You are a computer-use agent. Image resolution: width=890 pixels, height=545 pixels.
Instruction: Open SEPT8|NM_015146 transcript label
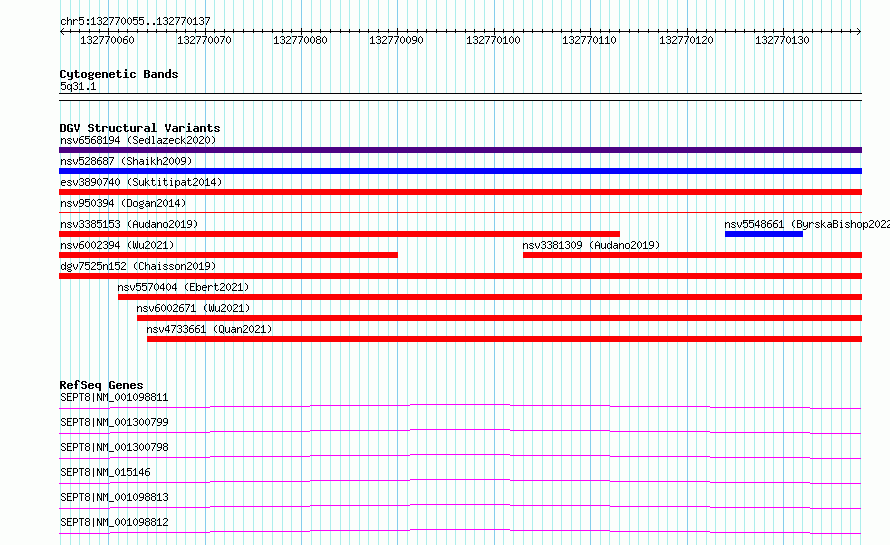click(x=106, y=472)
